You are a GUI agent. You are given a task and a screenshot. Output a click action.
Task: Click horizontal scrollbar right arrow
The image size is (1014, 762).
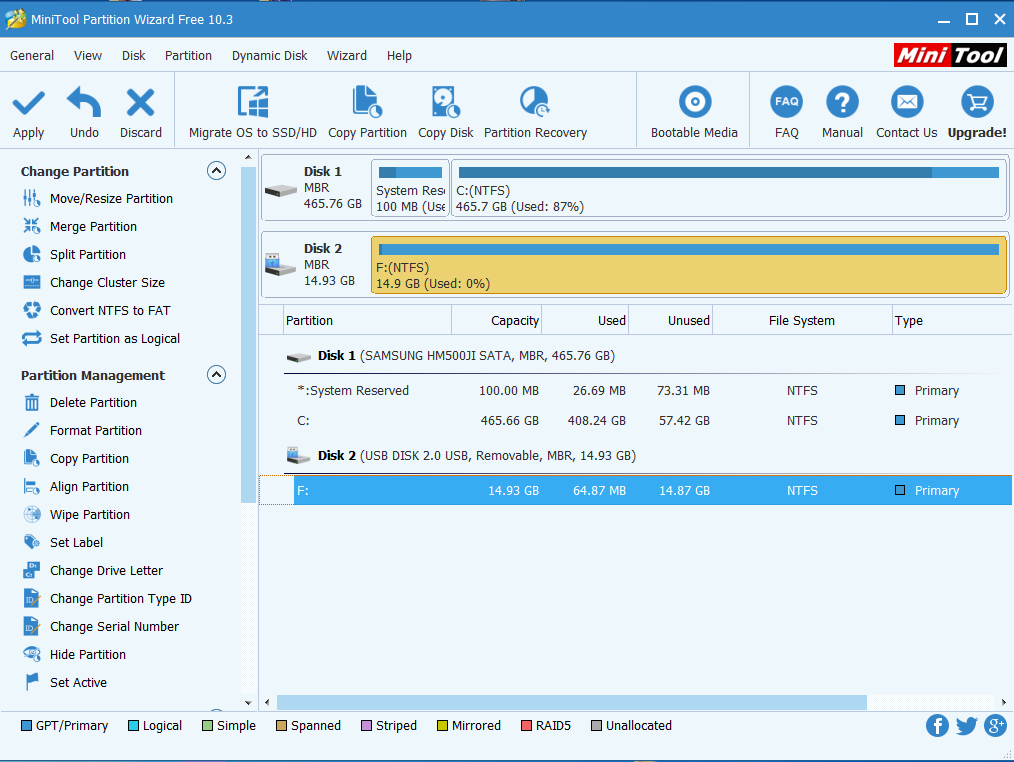(1004, 702)
